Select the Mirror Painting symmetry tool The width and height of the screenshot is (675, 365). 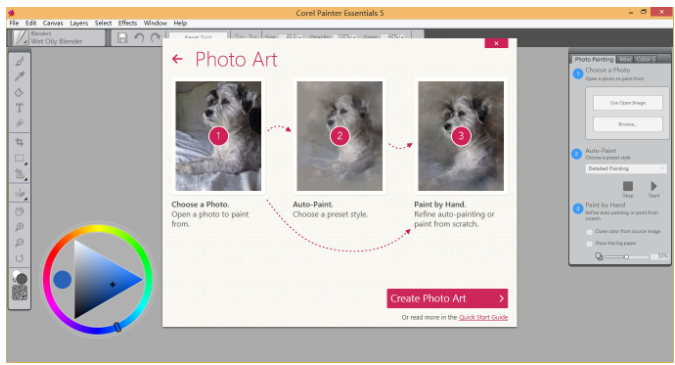coord(19,193)
